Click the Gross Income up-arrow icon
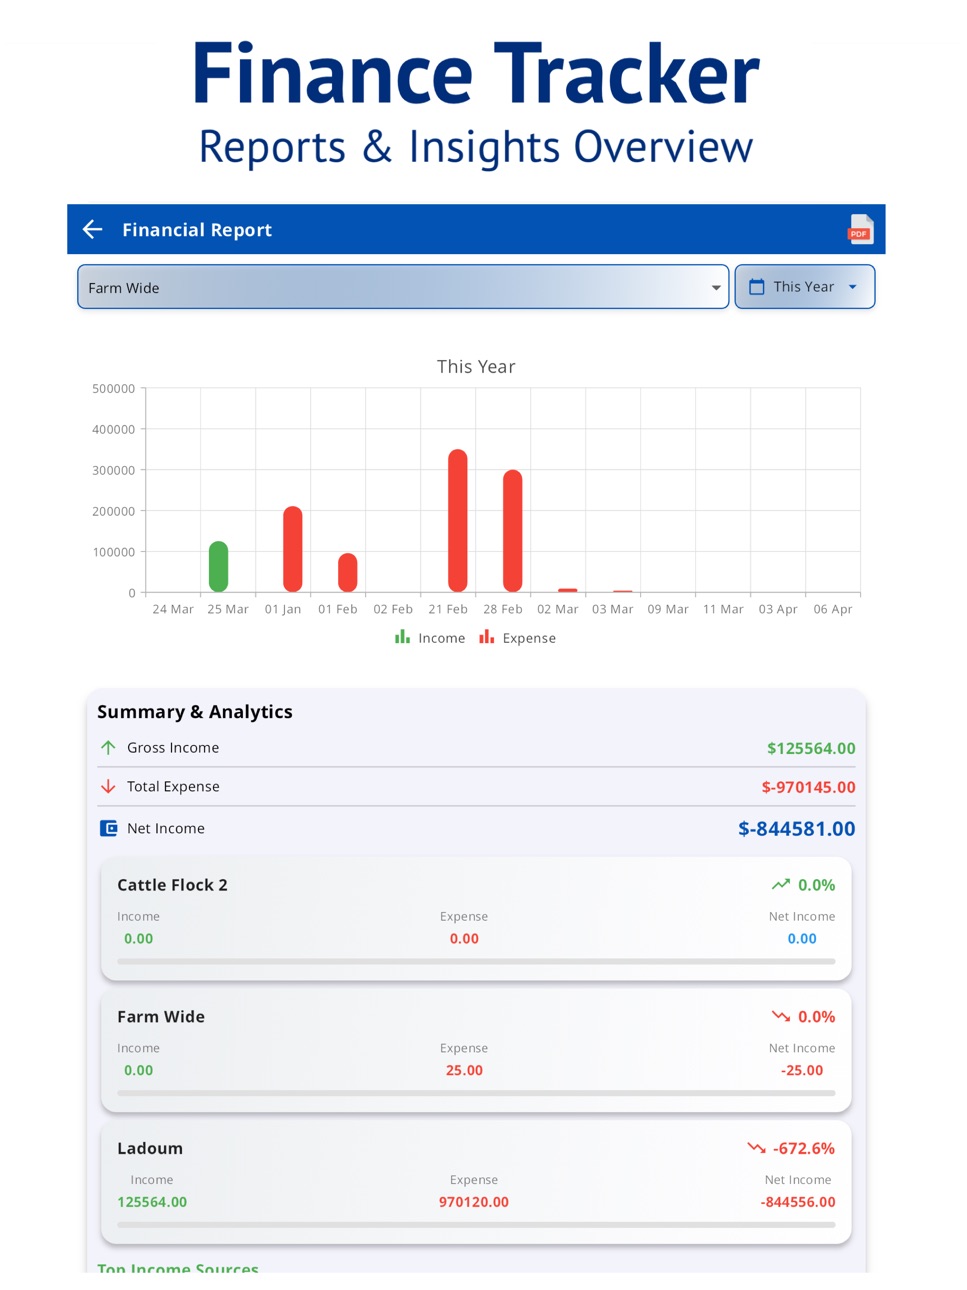The width and height of the screenshot is (967, 1290). tap(108, 747)
